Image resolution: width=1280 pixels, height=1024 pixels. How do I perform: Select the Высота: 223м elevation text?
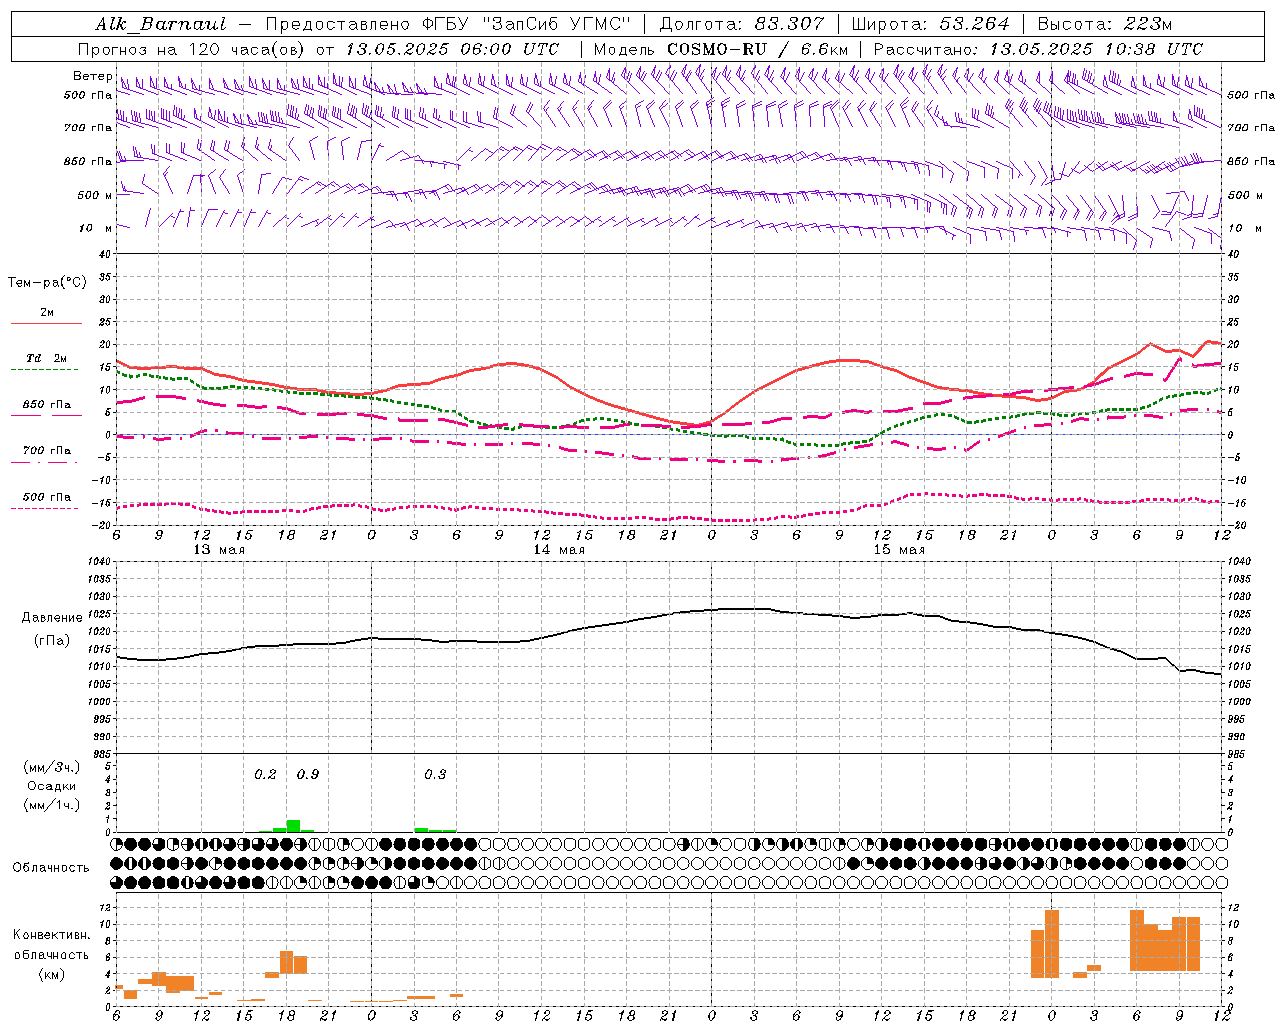tap(1105, 24)
